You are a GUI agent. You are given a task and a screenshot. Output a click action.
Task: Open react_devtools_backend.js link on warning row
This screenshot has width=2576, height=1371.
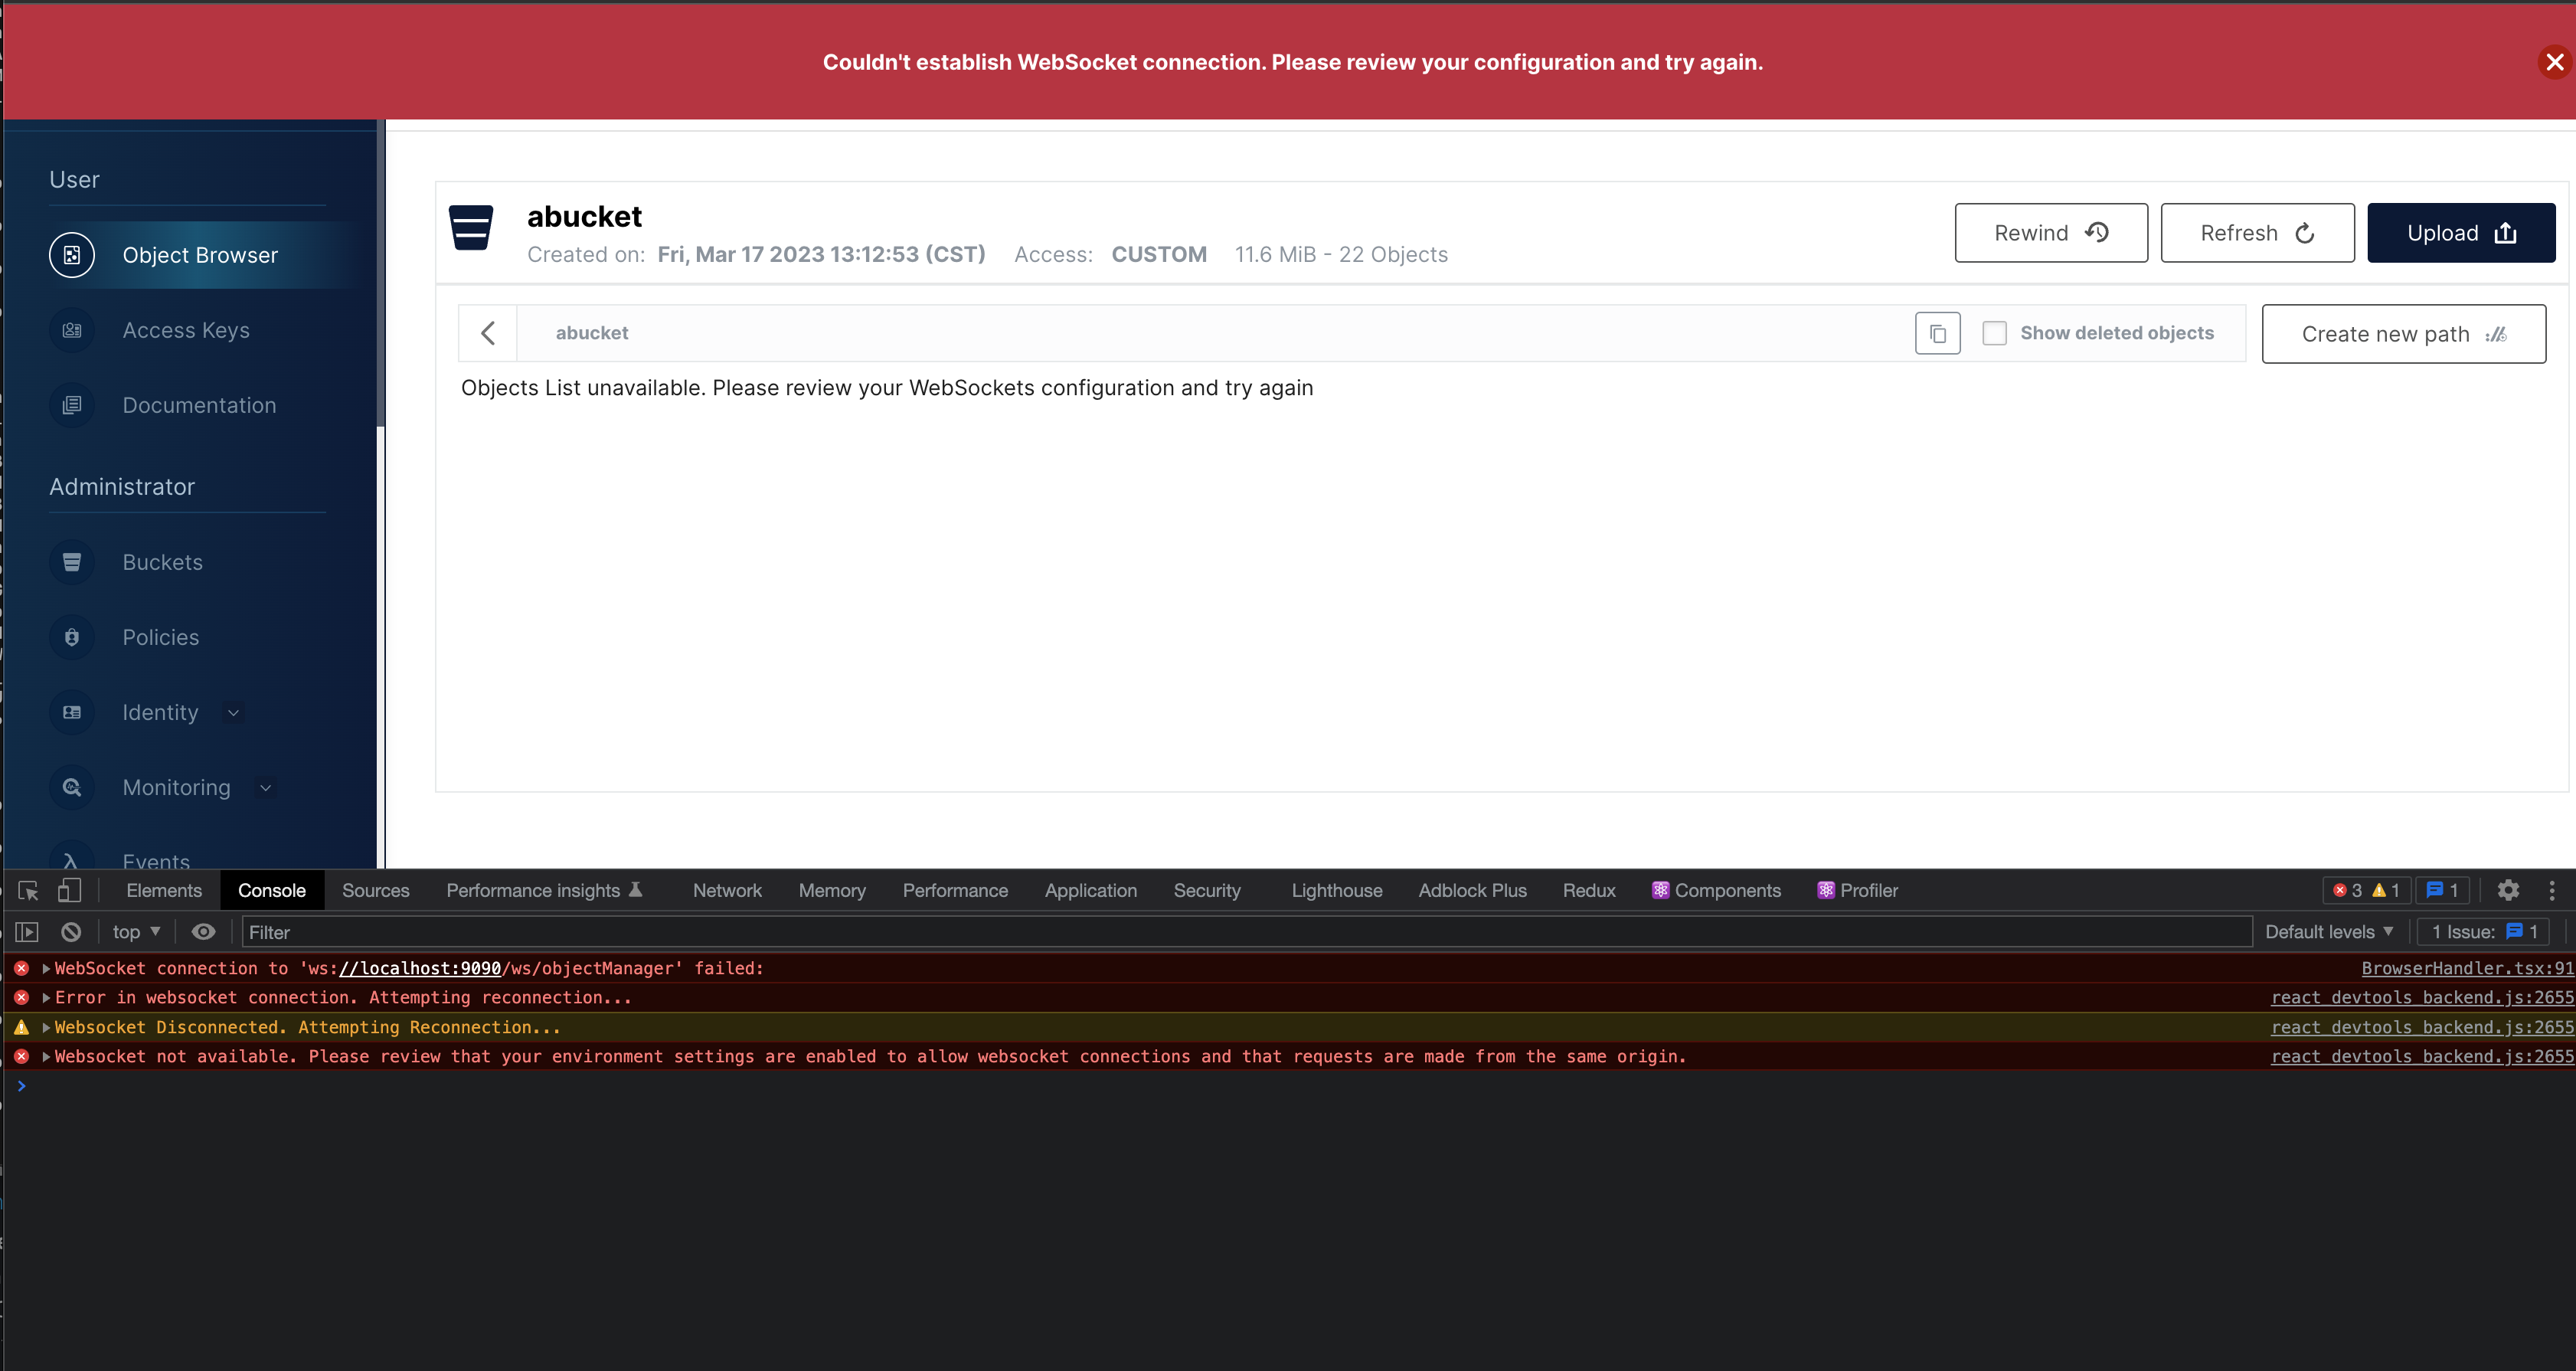tap(2421, 1027)
